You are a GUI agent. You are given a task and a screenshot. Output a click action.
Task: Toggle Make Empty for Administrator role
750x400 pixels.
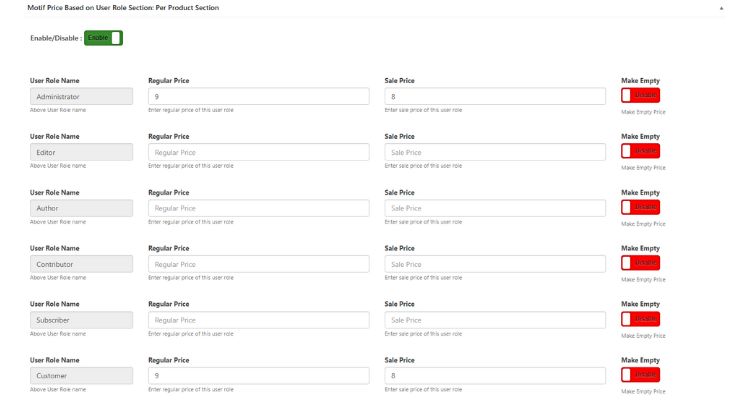pyautogui.click(x=640, y=95)
